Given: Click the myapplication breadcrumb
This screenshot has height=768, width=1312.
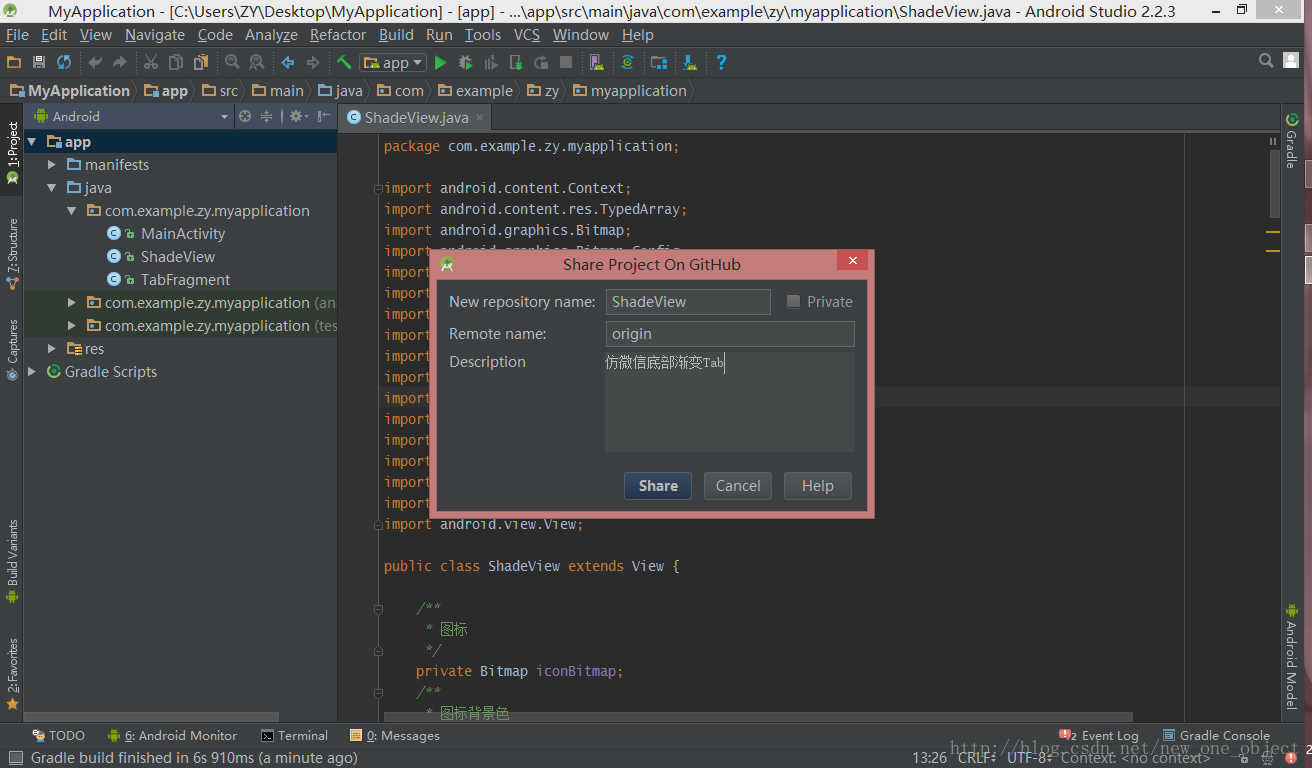Looking at the screenshot, I should click(x=630, y=90).
